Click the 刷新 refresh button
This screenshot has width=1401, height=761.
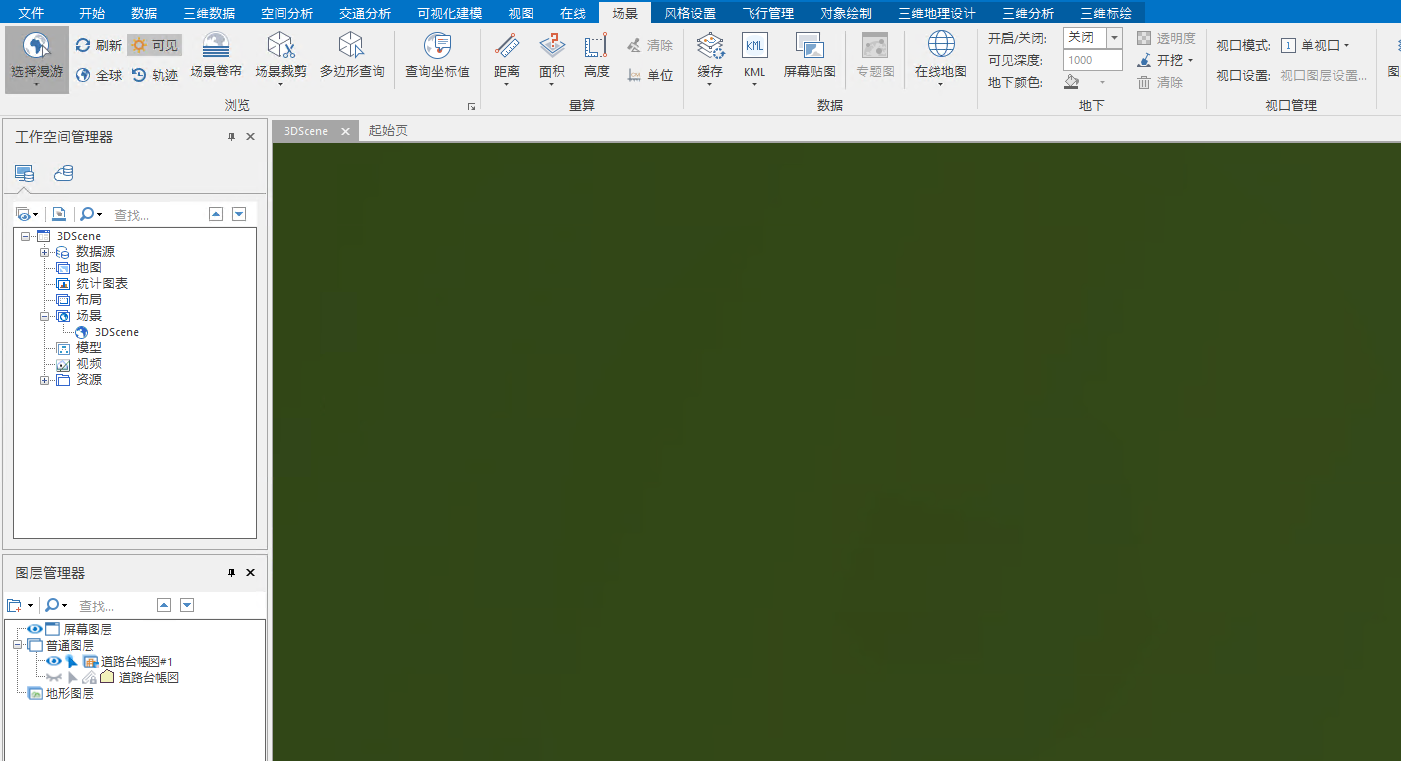pyautogui.click(x=99, y=45)
